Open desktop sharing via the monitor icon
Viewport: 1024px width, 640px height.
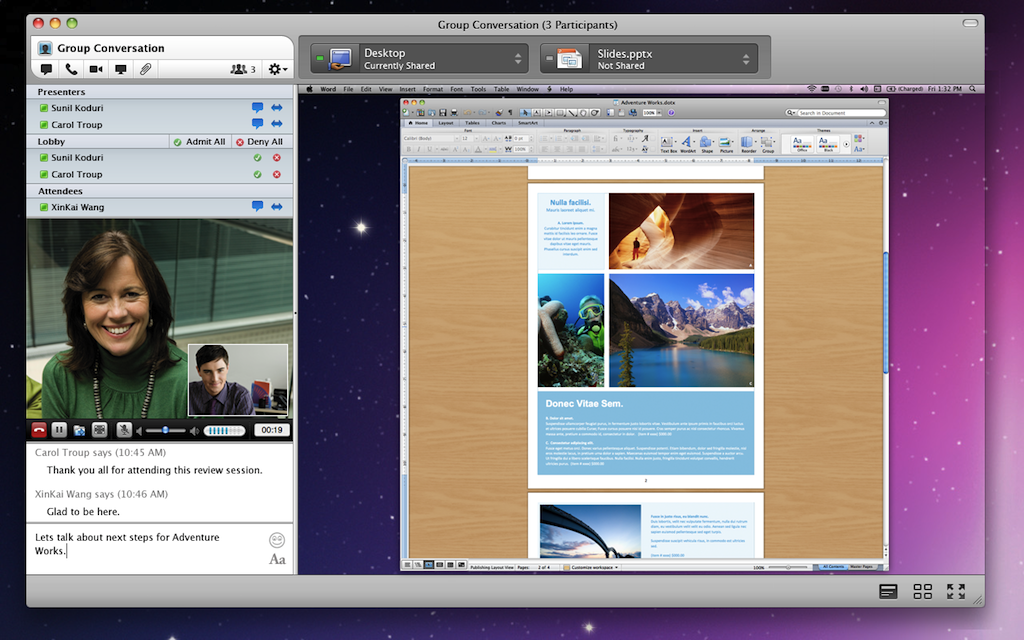122,70
